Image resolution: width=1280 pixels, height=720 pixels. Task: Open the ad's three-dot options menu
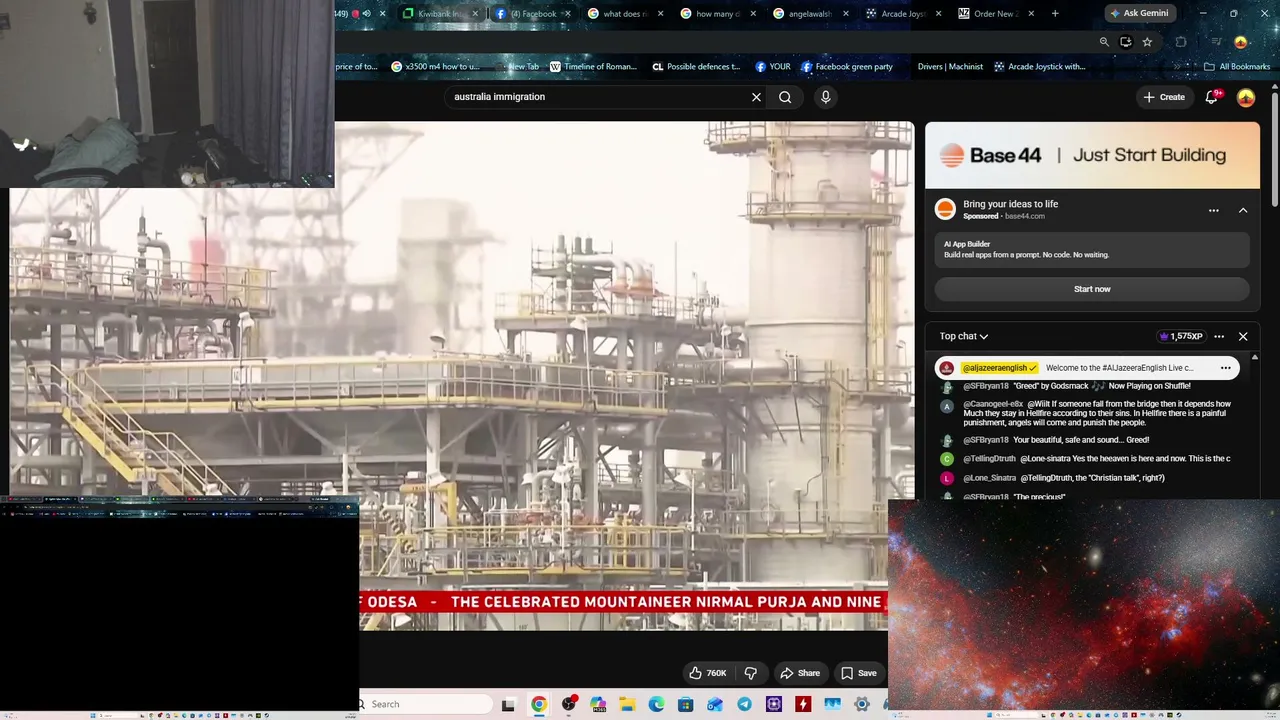1214,211
